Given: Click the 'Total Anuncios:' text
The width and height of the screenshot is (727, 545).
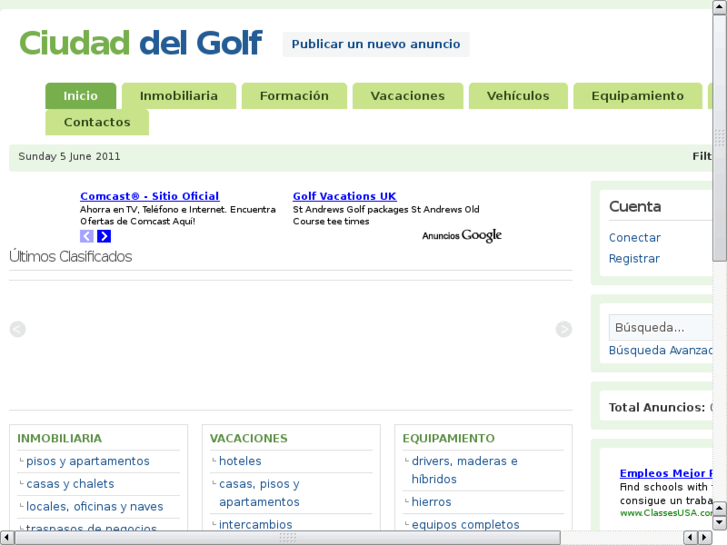Looking at the screenshot, I should coord(657,407).
